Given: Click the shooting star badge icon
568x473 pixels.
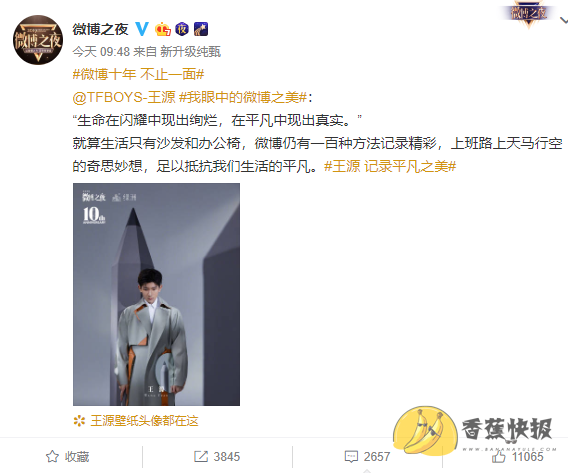Looking at the screenshot, I should coord(201,29).
